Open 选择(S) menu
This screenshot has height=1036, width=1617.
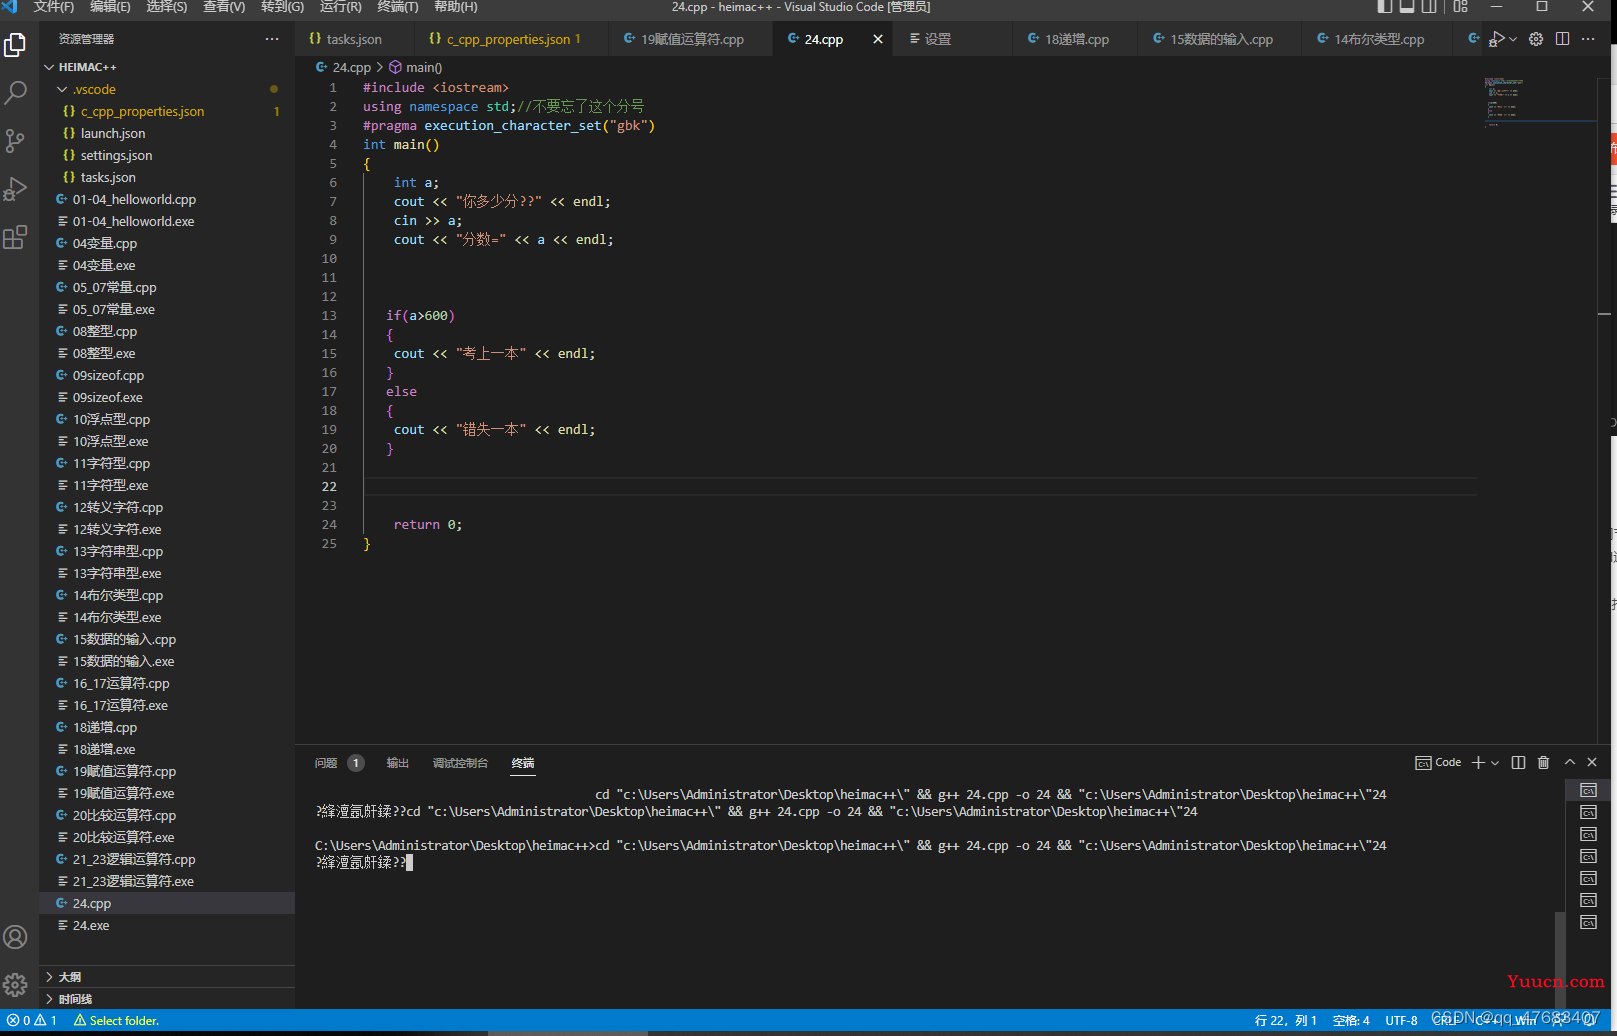coord(167,7)
